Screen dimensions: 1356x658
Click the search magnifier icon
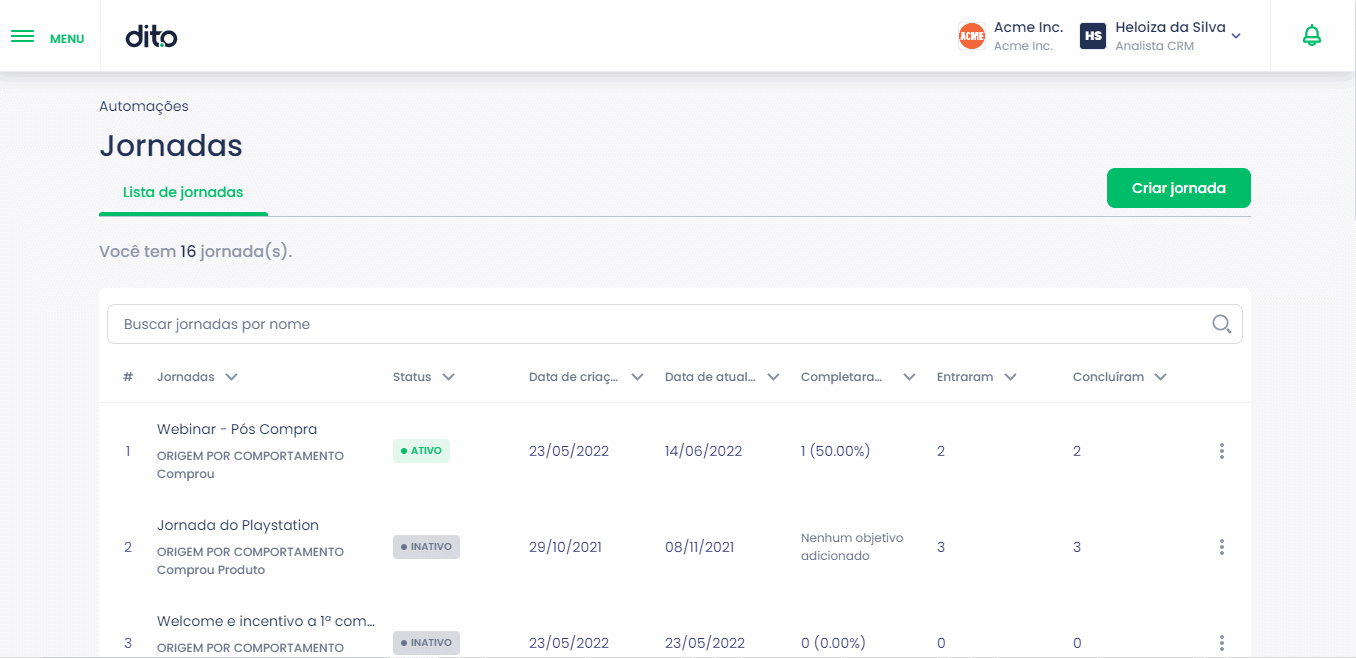coord(1221,324)
